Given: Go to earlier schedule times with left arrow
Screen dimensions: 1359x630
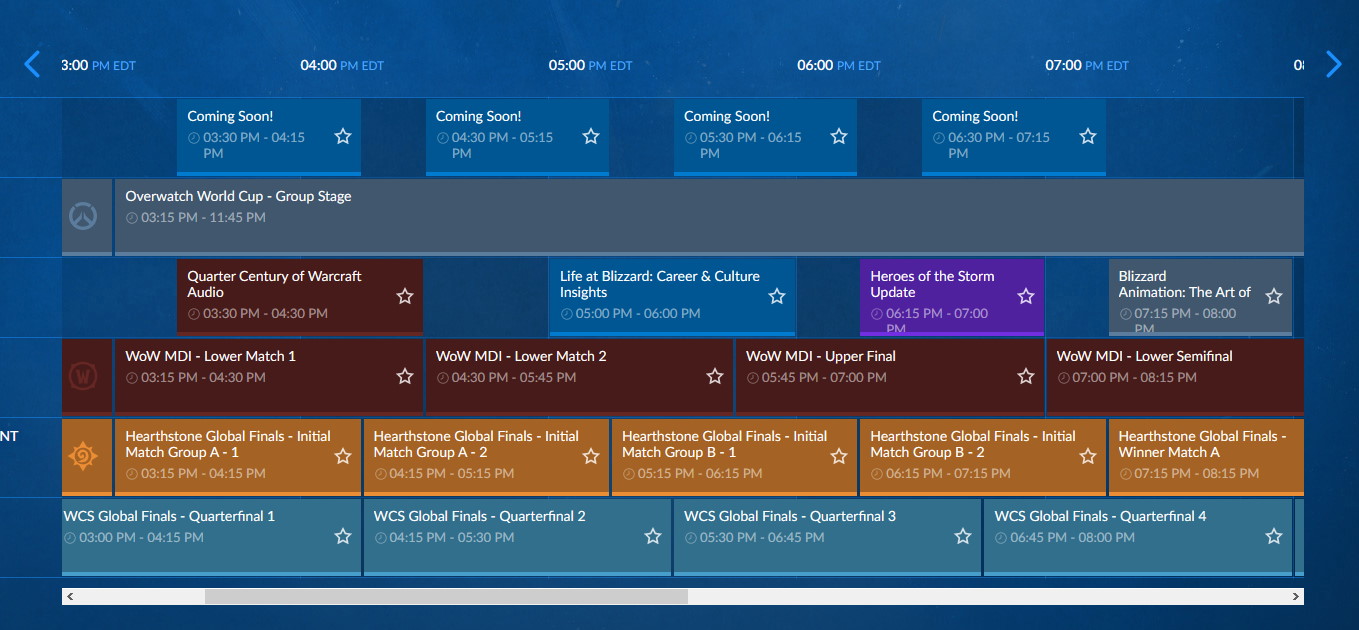Looking at the screenshot, I should click(x=32, y=65).
